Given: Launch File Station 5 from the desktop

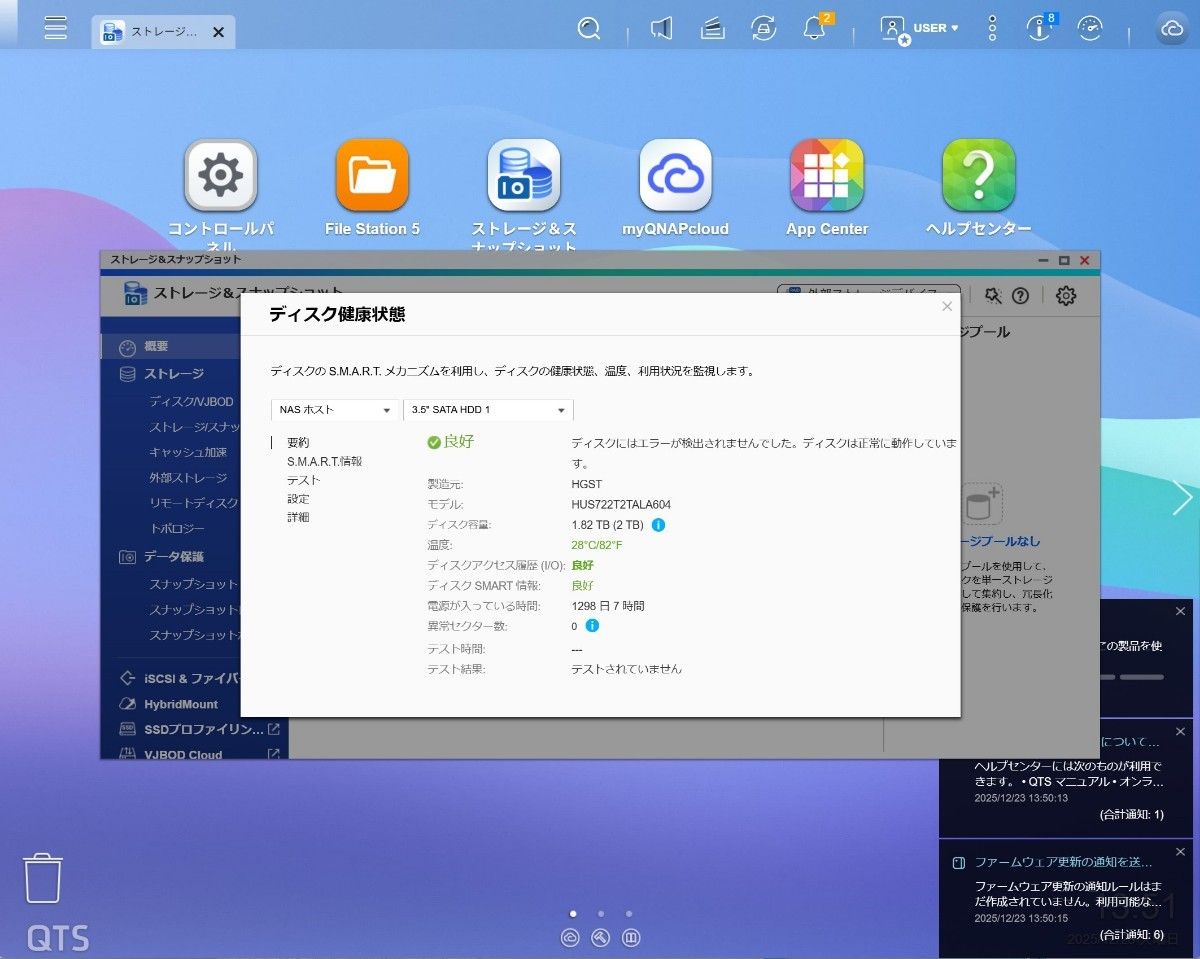Looking at the screenshot, I should coord(372,175).
